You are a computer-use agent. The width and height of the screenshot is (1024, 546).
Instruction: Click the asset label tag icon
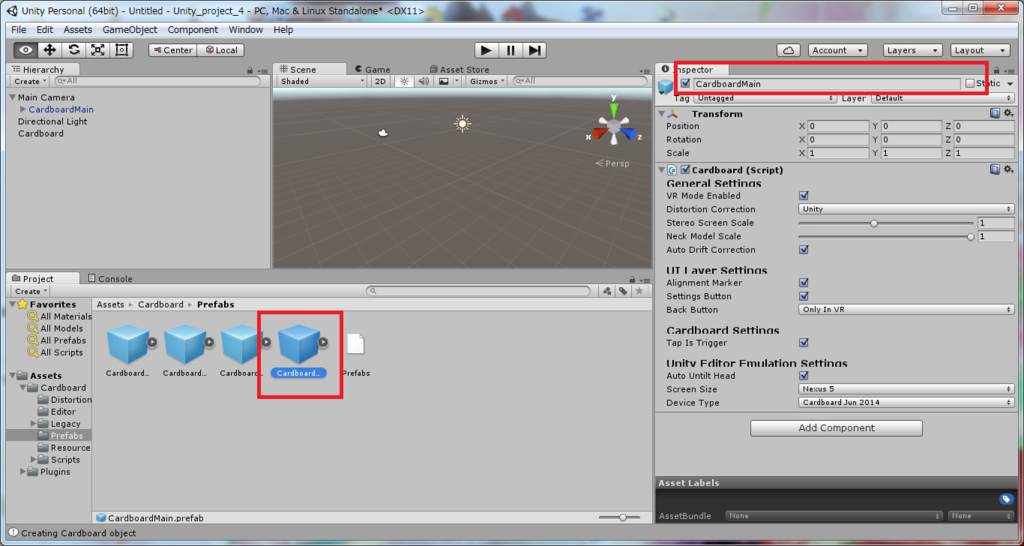[x=1006, y=499]
